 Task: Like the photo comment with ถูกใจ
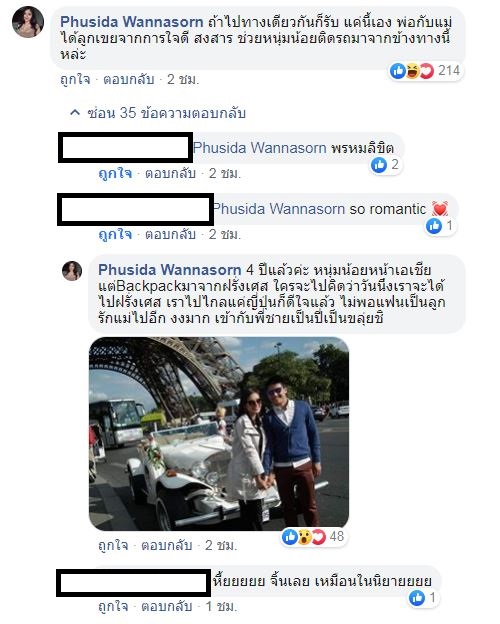click(113, 545)
